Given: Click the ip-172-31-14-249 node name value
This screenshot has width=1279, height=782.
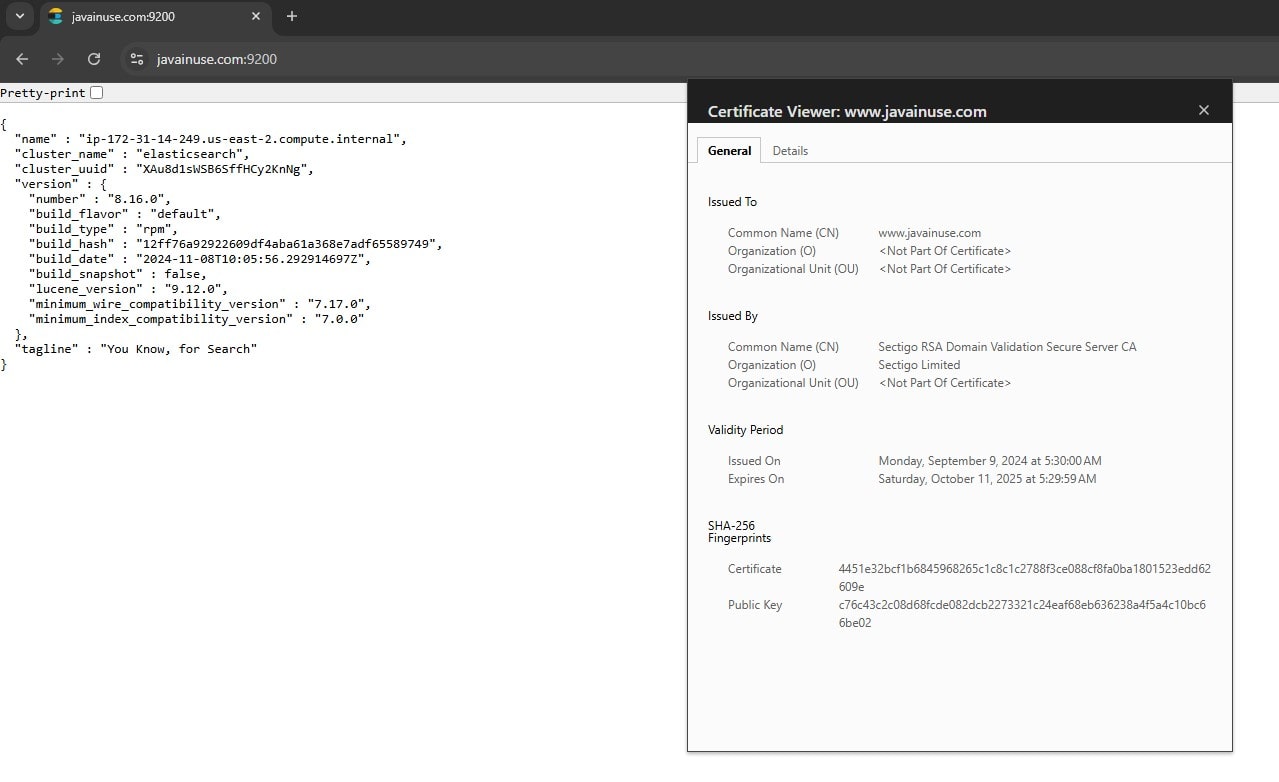Looking at the screenshot, I should coord(242,139).
